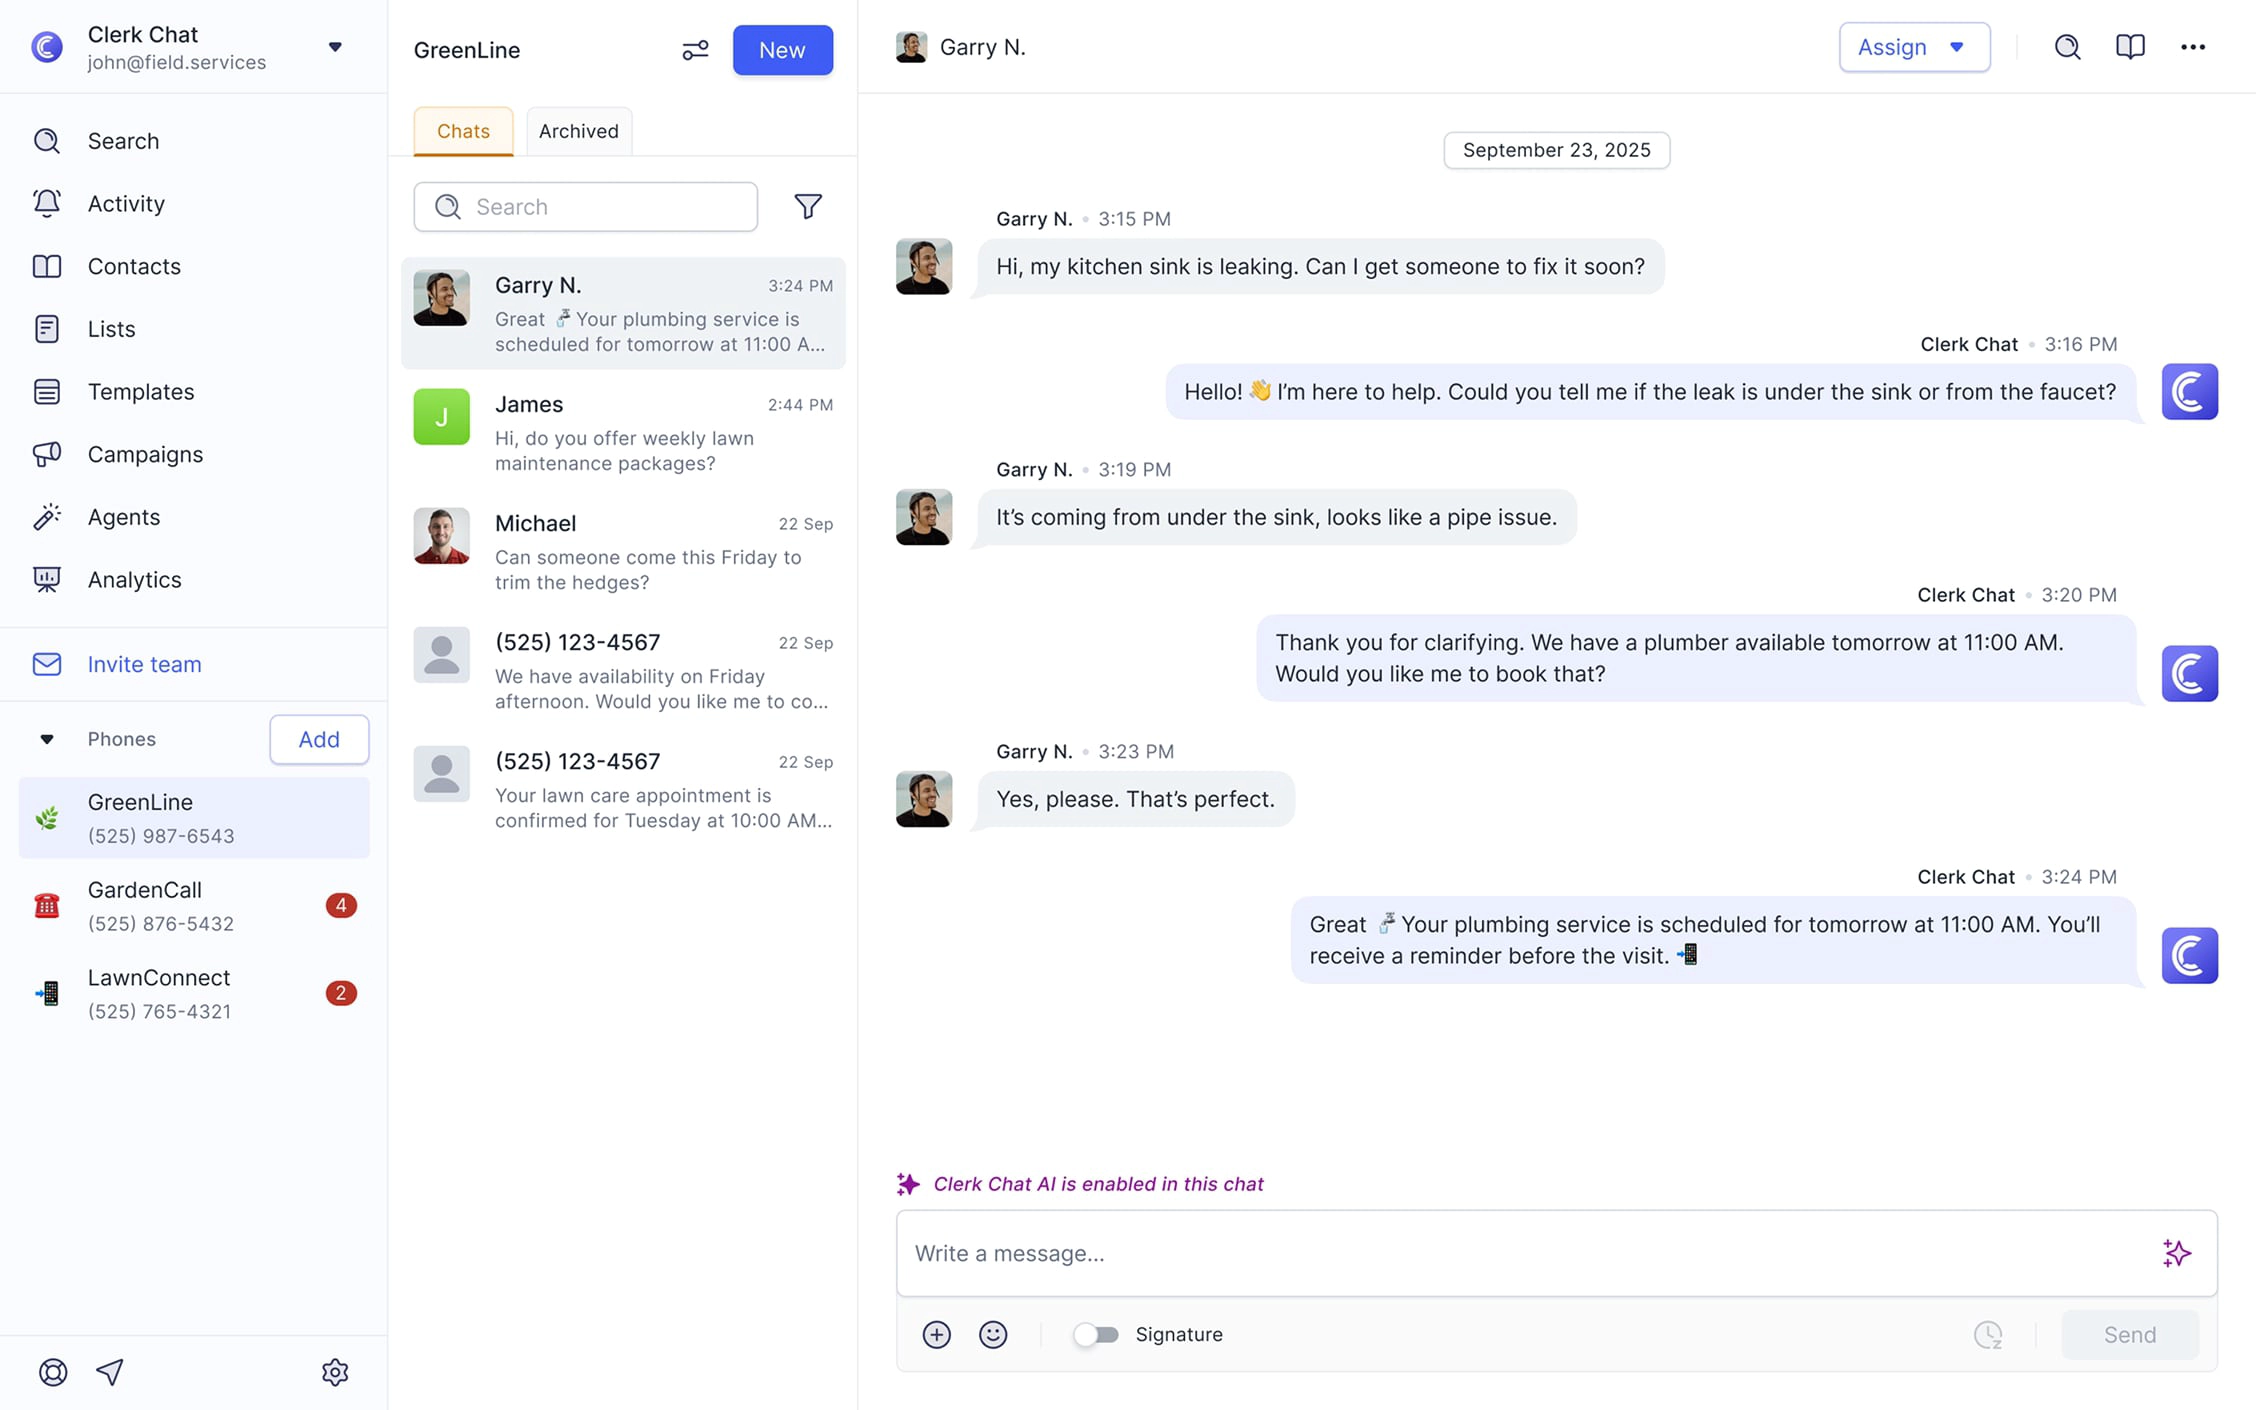Open Campaigns in the sidebar
The image size is (2256, 1410).
tap(145, 454)
